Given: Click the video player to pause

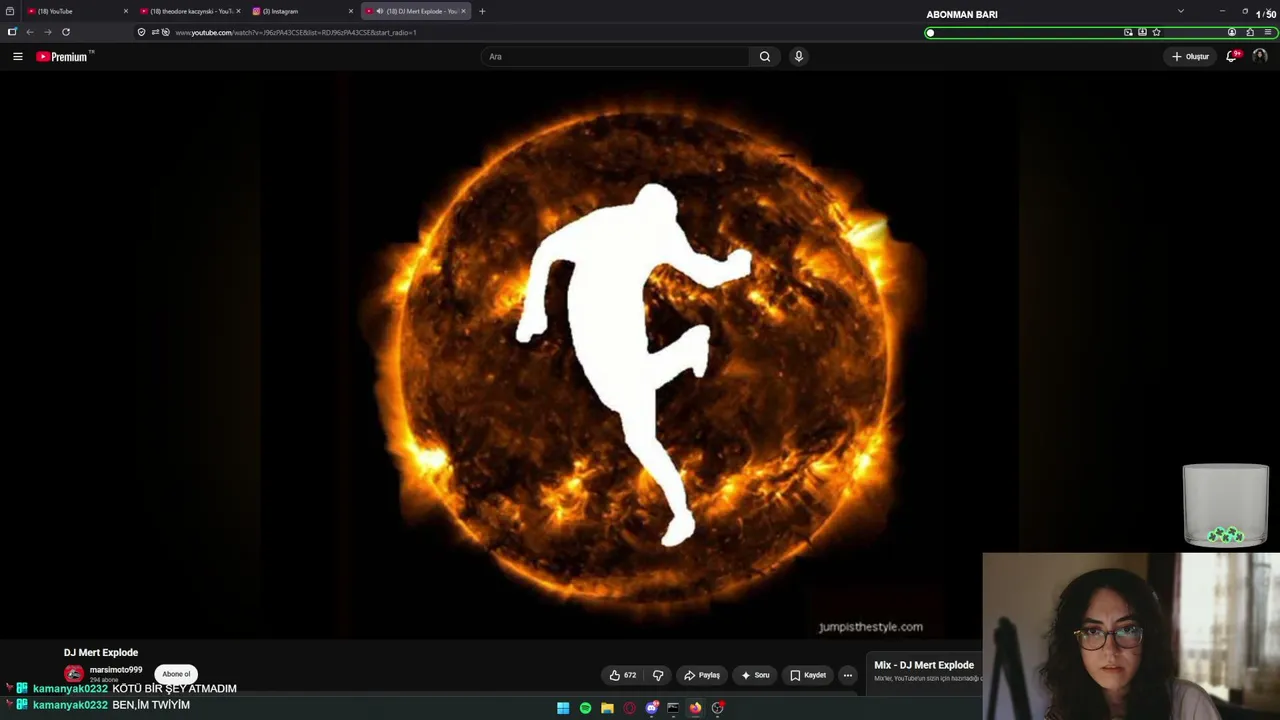Looking at the screenshot, I should (640, 355).
